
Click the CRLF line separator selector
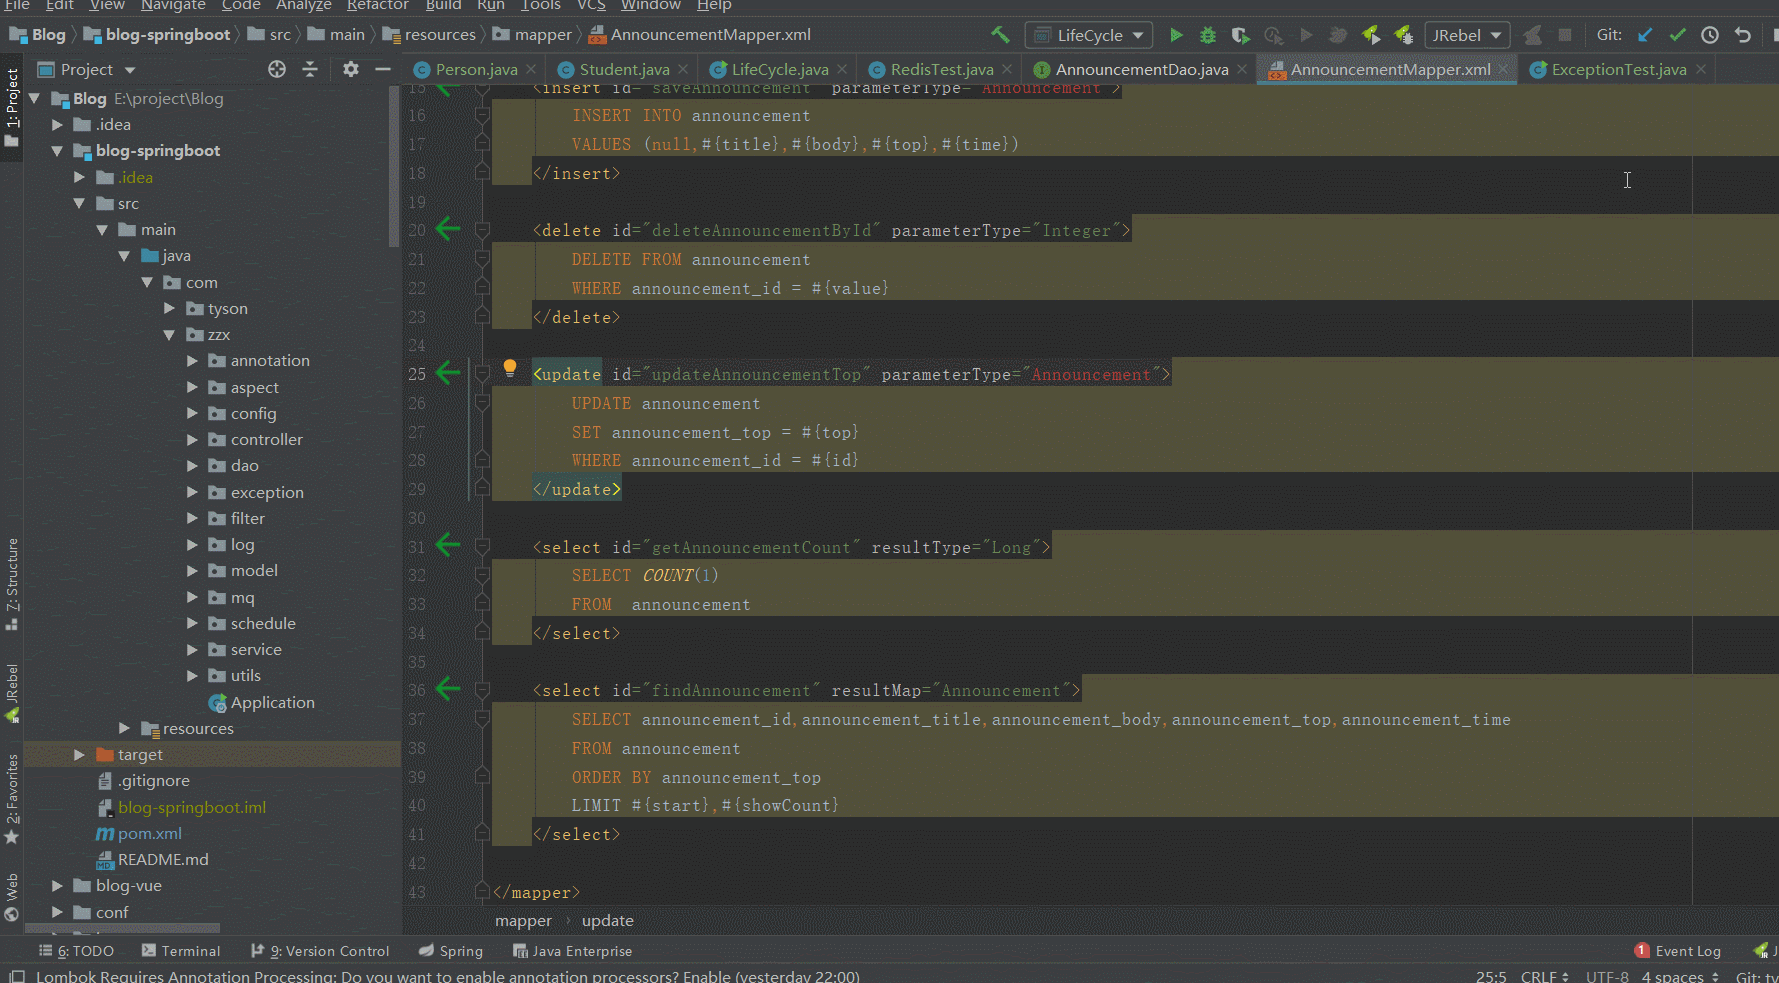pyautogui.click(x=1544, y=976)
